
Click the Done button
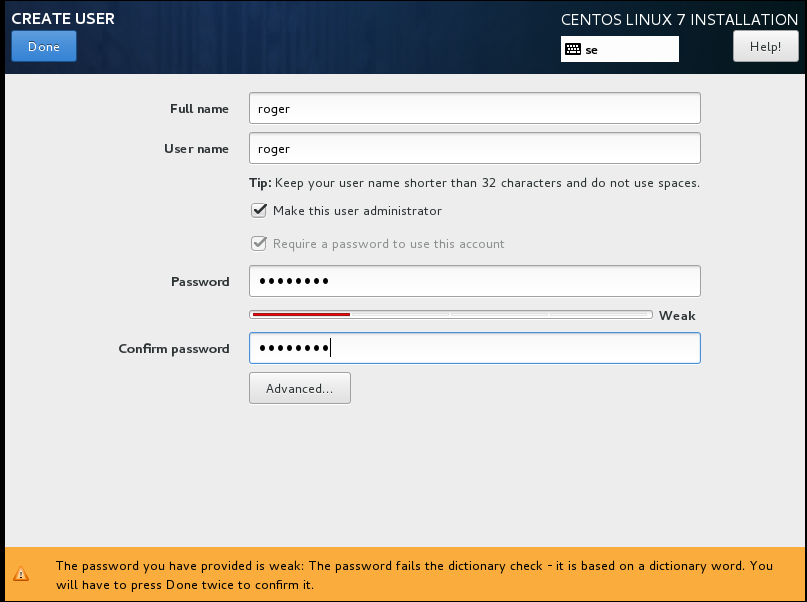point(44,46)
